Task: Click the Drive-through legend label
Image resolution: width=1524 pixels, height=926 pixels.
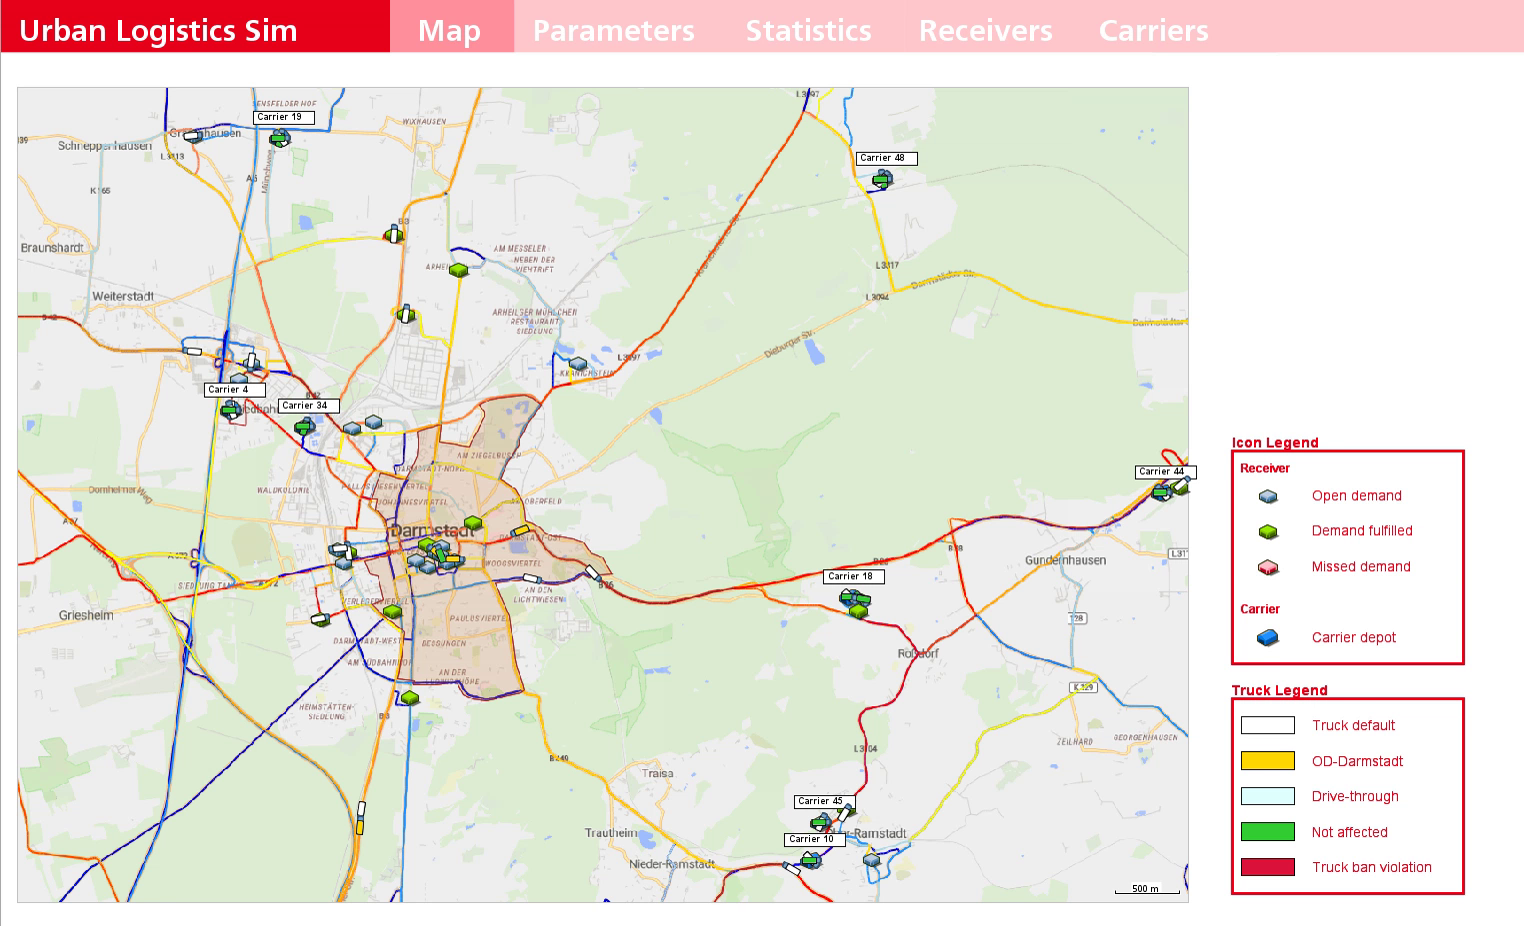Action: click(x=1355, y=797)
